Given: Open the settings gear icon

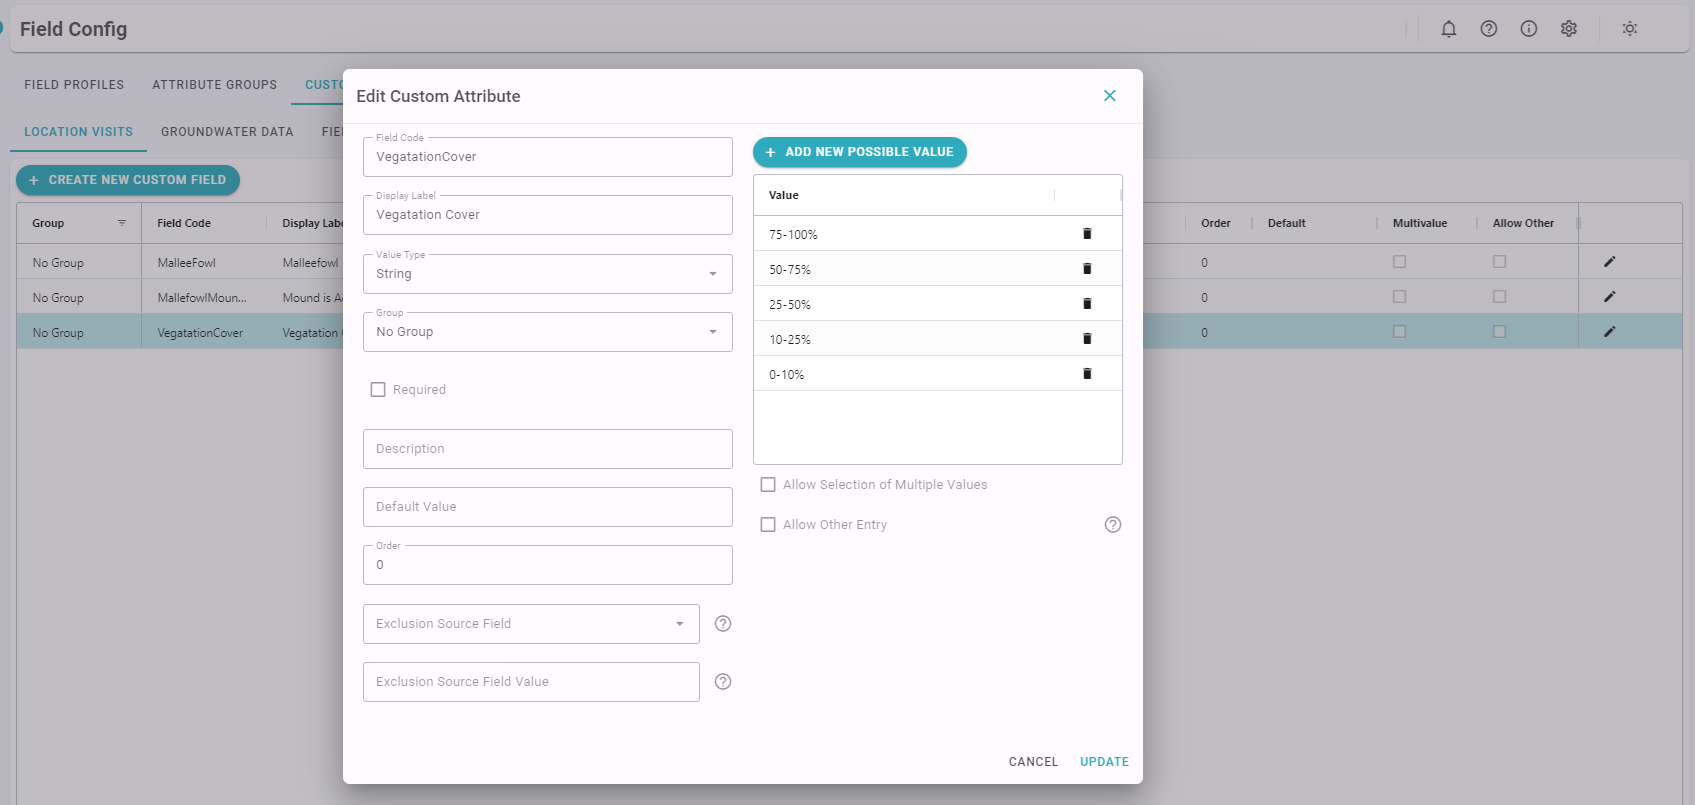Looking at the screenshot, I should pos(1569,29).
